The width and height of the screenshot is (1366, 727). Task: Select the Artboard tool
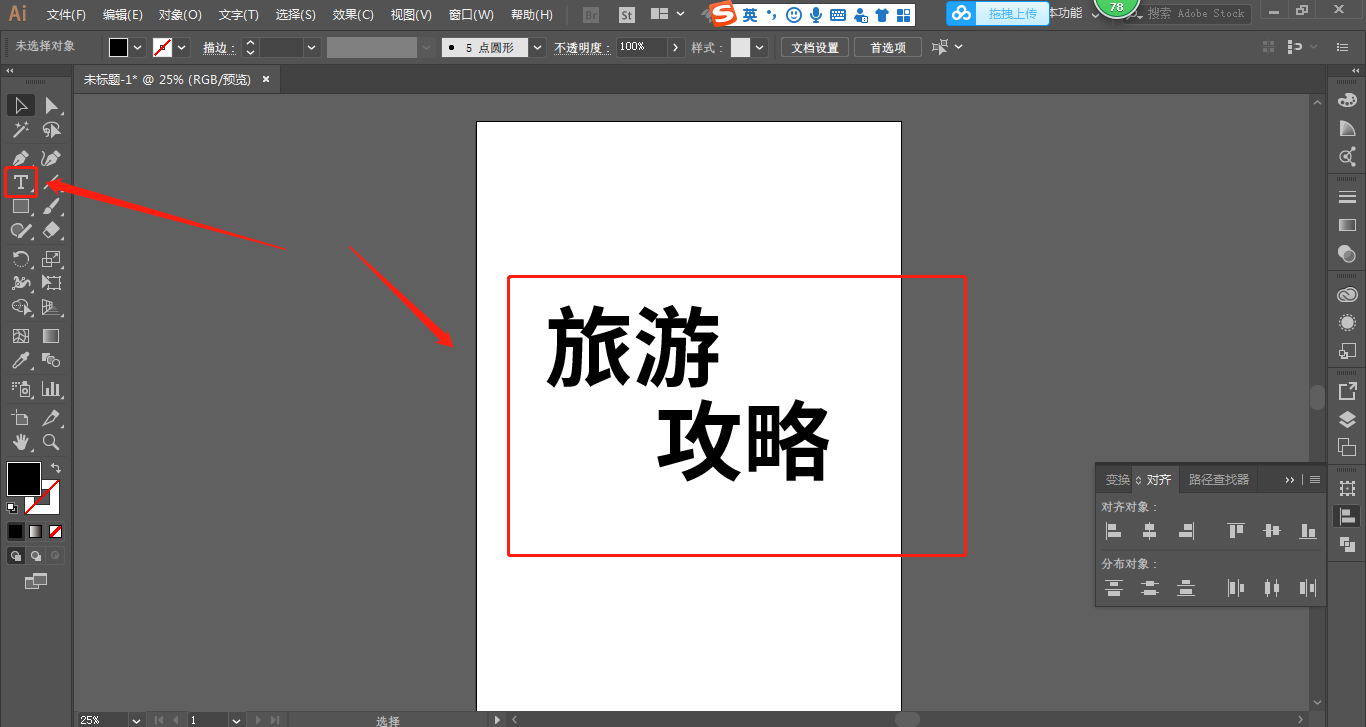(x=21, y=417)
